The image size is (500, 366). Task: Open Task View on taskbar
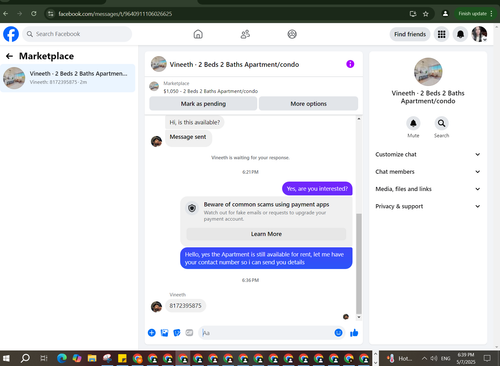click(44, 358)
